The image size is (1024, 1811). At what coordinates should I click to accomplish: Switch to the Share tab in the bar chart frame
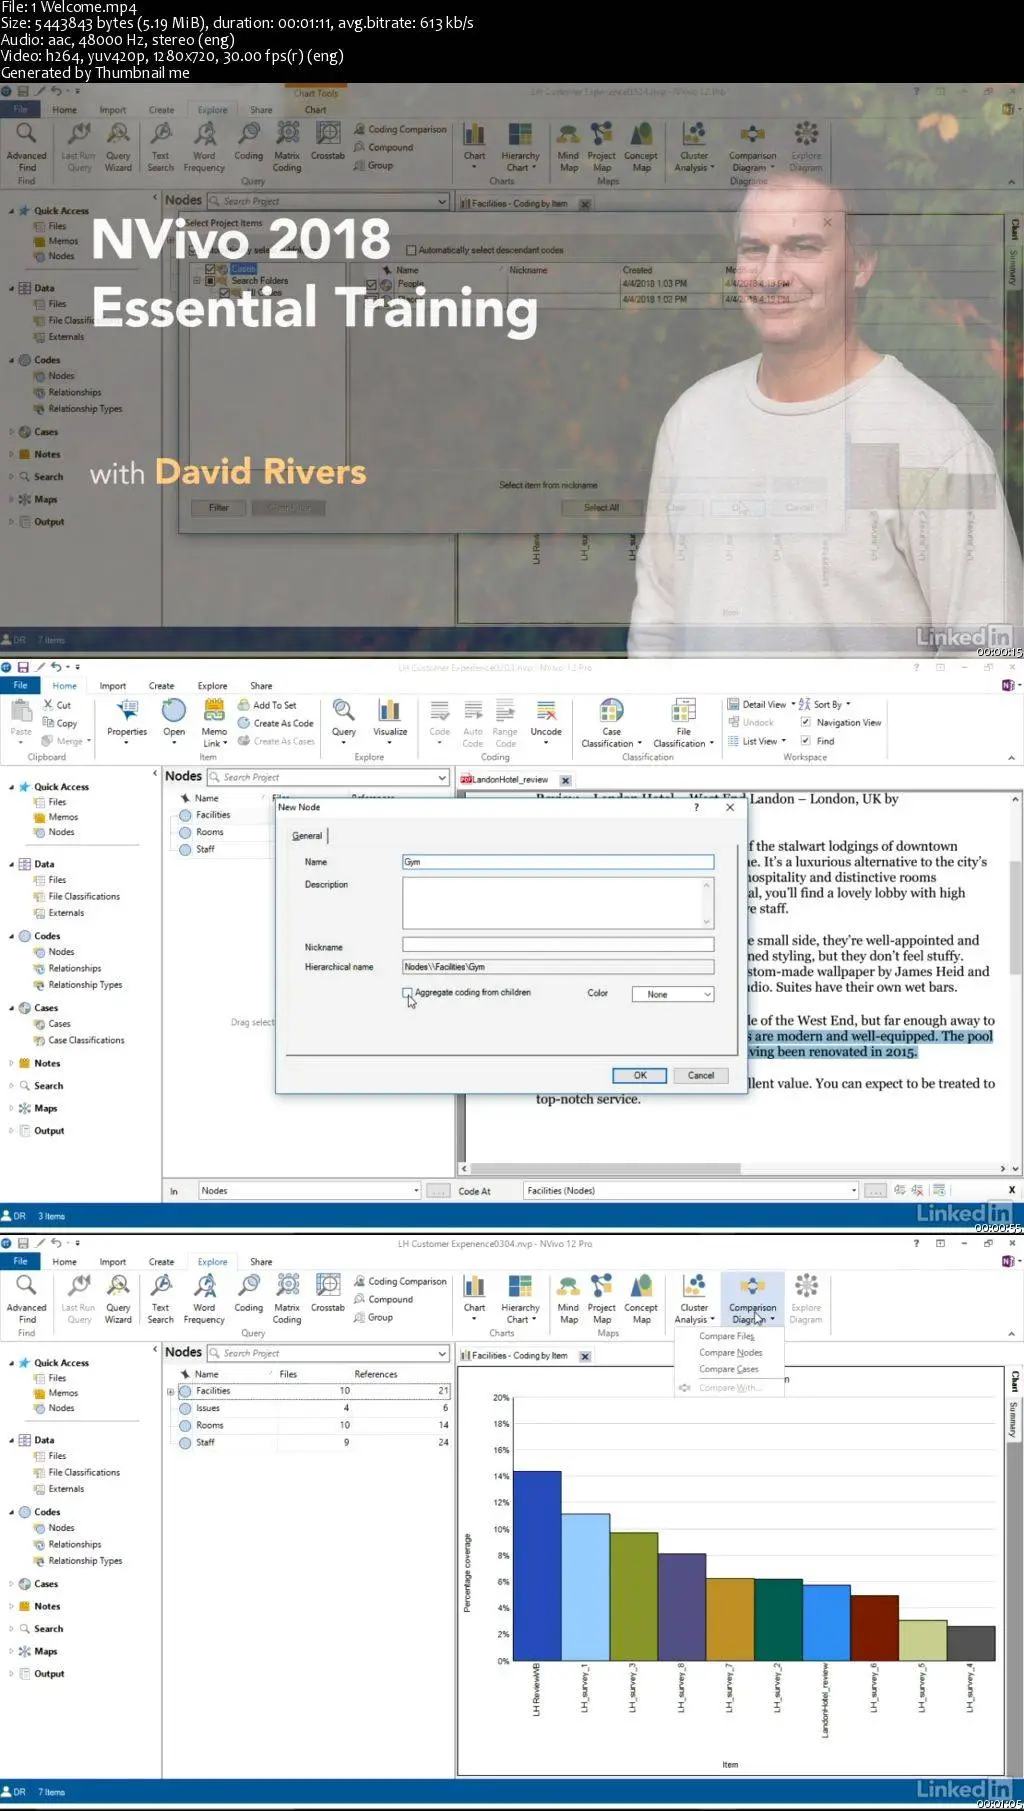coord(261,1262)
